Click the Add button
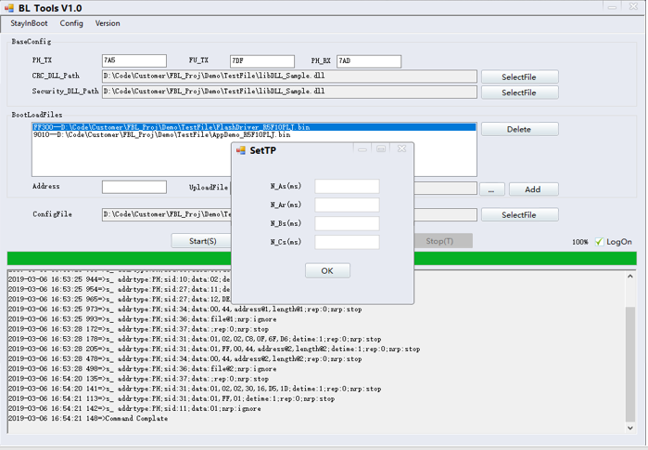This screenshot has height=450, width=648. click(533, 189)
